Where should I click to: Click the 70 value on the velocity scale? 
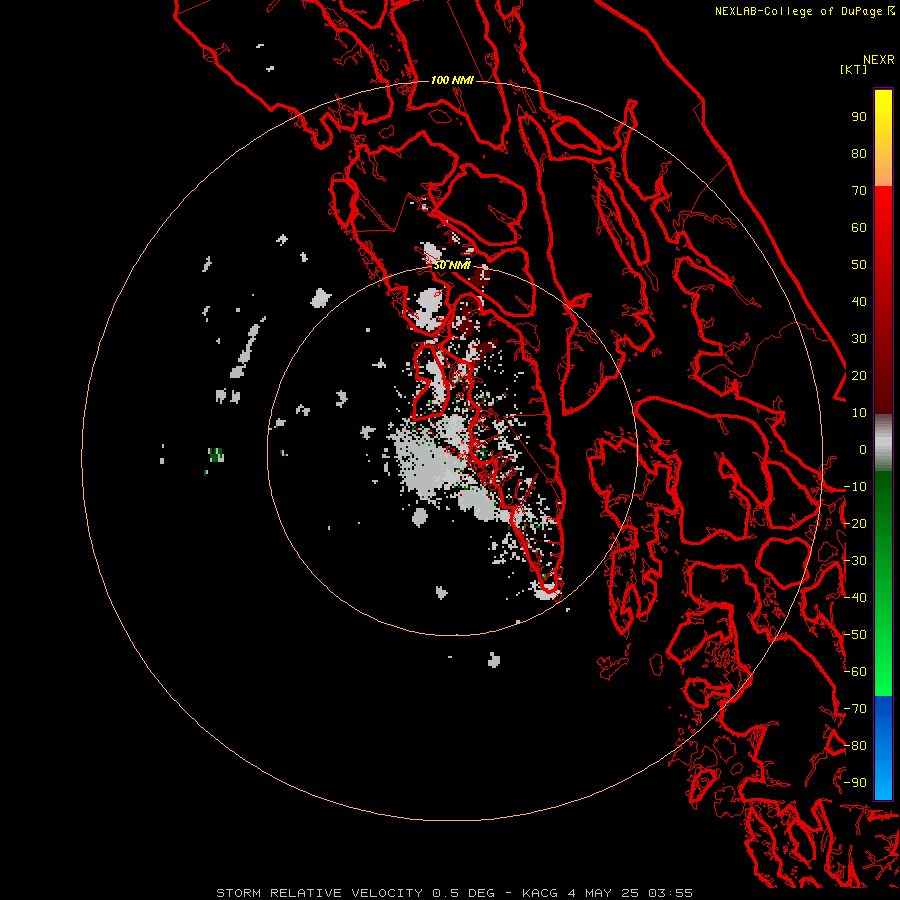pyautogui.click(x=859, y=191)
